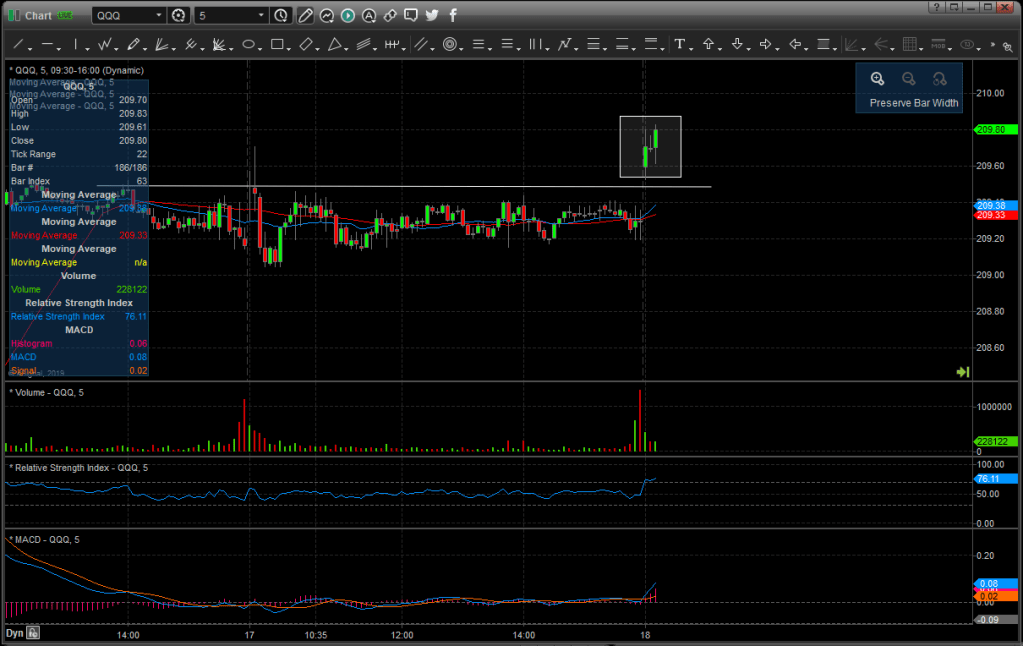Image resolution: width=1023 pixels, height=646 pixels.
Task: Click the green 209.80 price label
Action: (995, 129)
